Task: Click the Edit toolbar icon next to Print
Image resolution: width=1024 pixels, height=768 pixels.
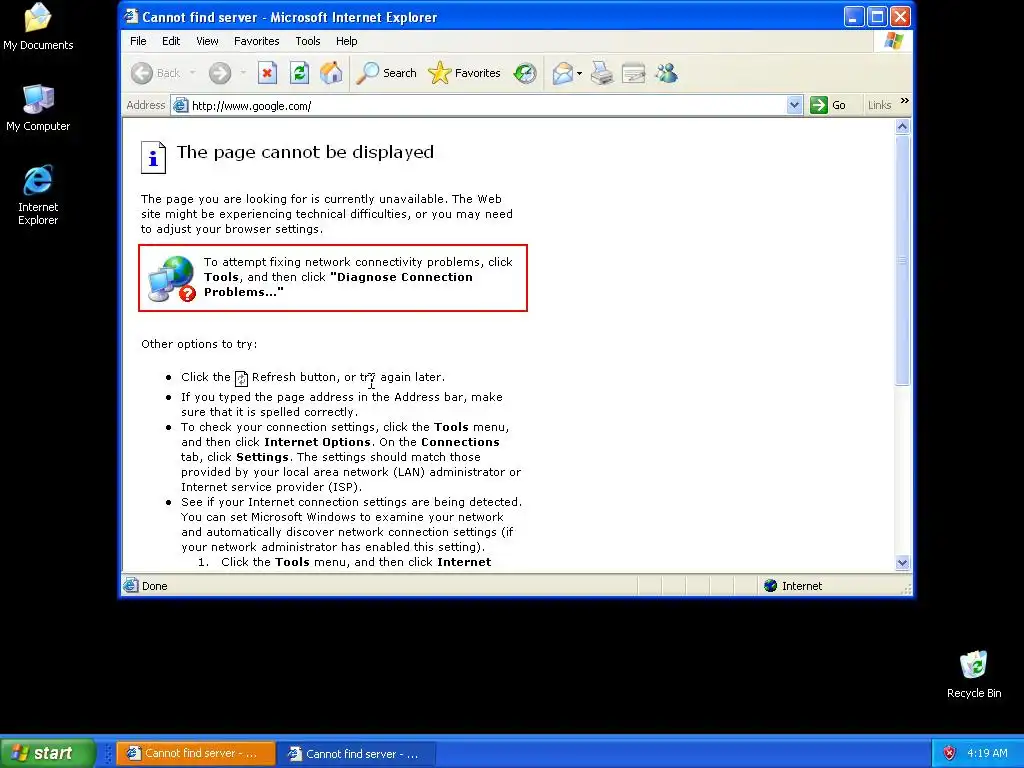Action: [633, 73]
